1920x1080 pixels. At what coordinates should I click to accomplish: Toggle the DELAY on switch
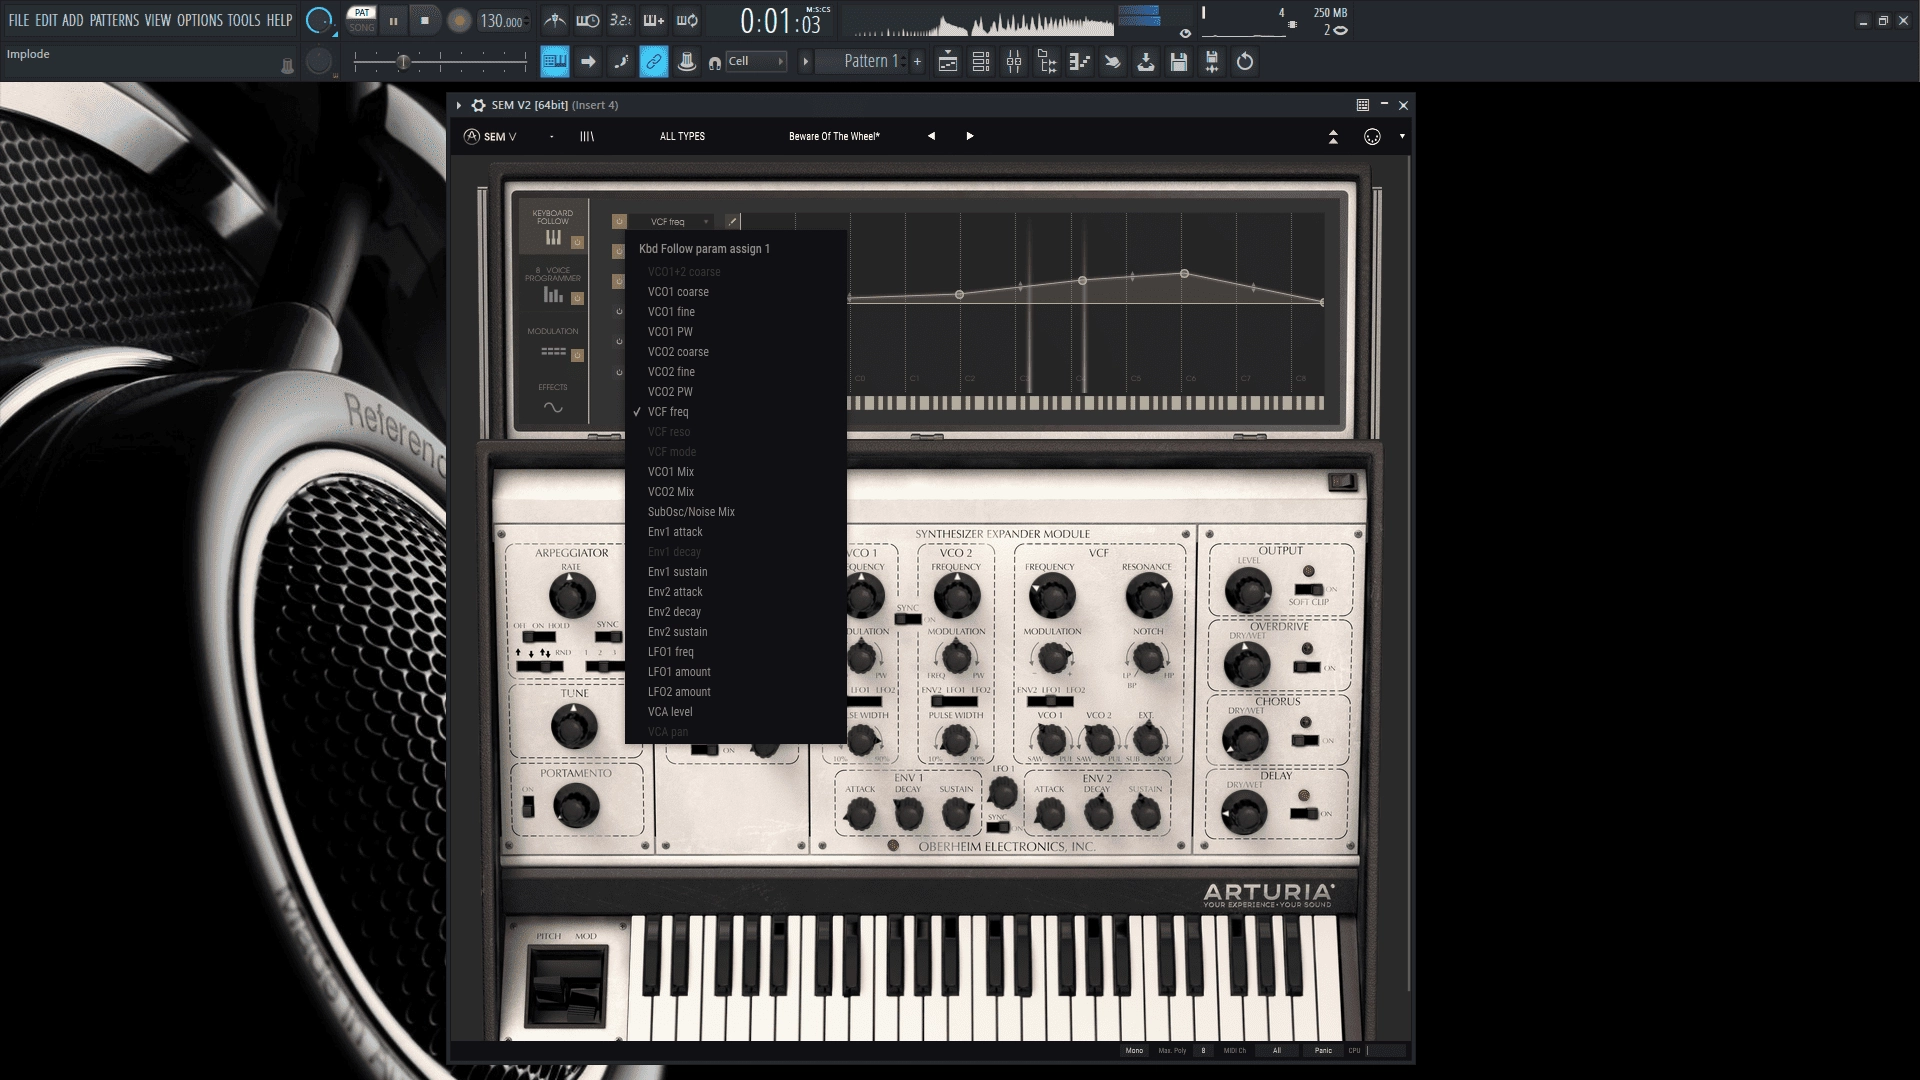pos(1304,813)
